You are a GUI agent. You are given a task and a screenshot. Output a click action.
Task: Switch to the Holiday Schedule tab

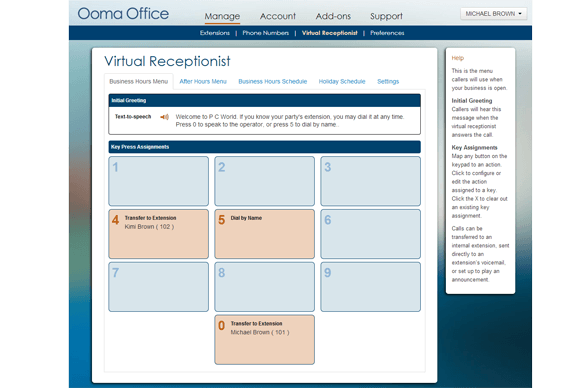click(x=342, y=81)
